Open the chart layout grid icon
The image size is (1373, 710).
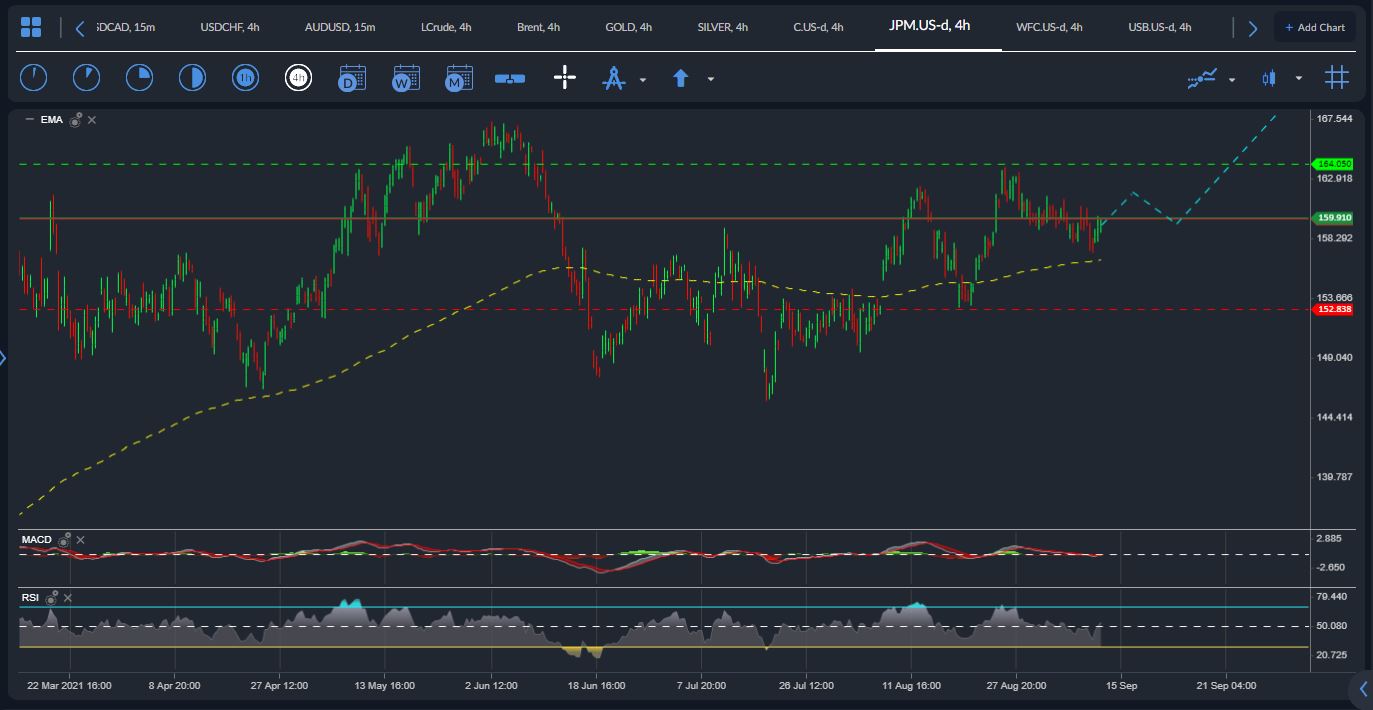(x=31, y=27)
